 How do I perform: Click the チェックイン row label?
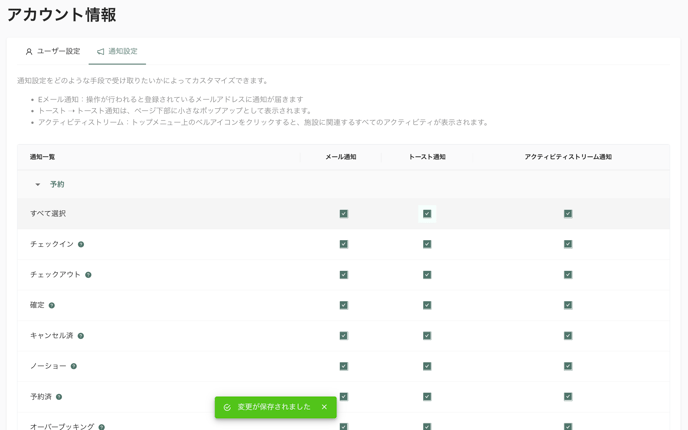coord(52,244)
